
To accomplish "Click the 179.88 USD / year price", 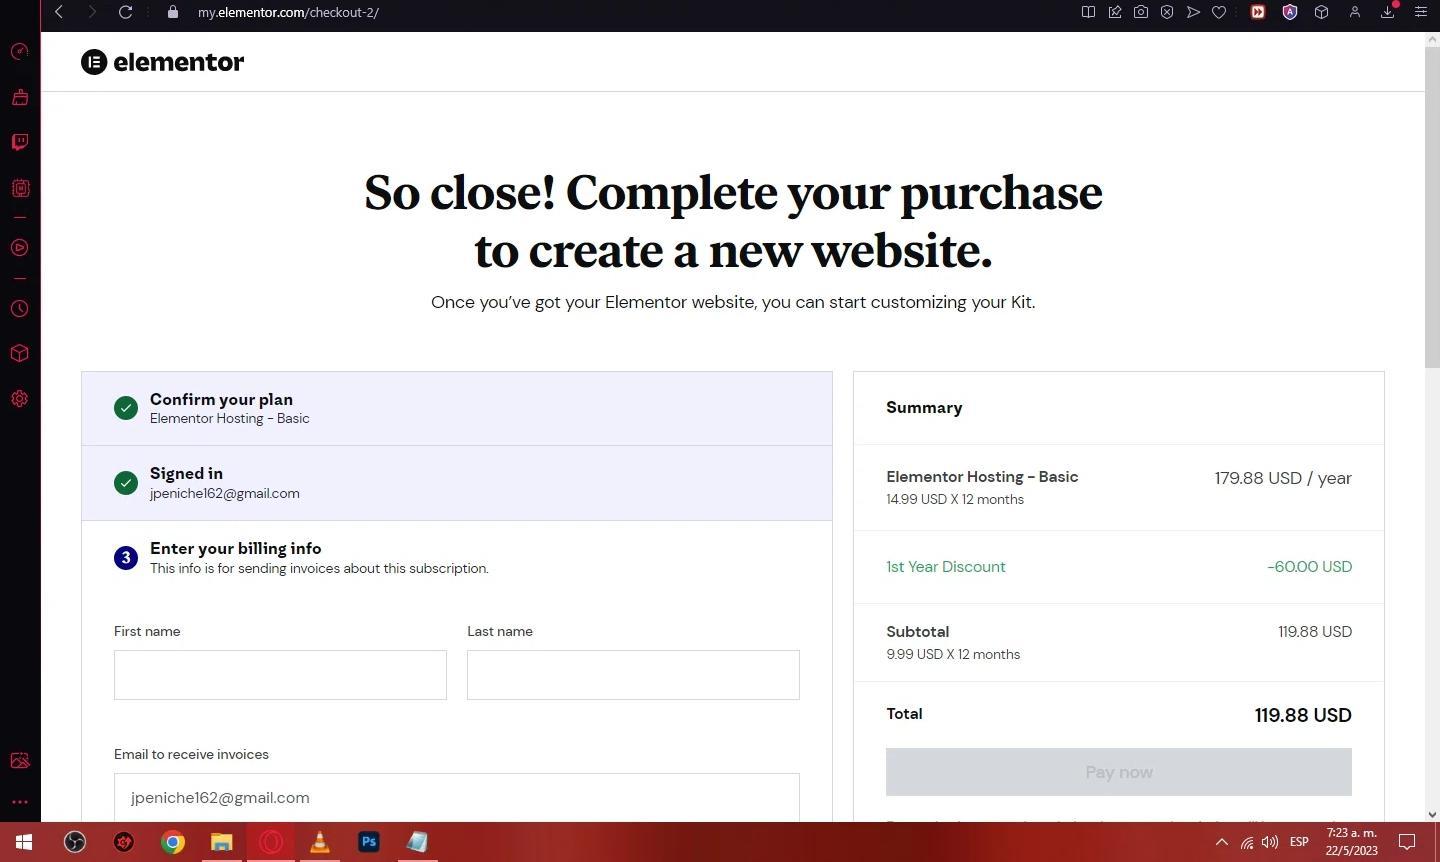I will point(1283,478).
